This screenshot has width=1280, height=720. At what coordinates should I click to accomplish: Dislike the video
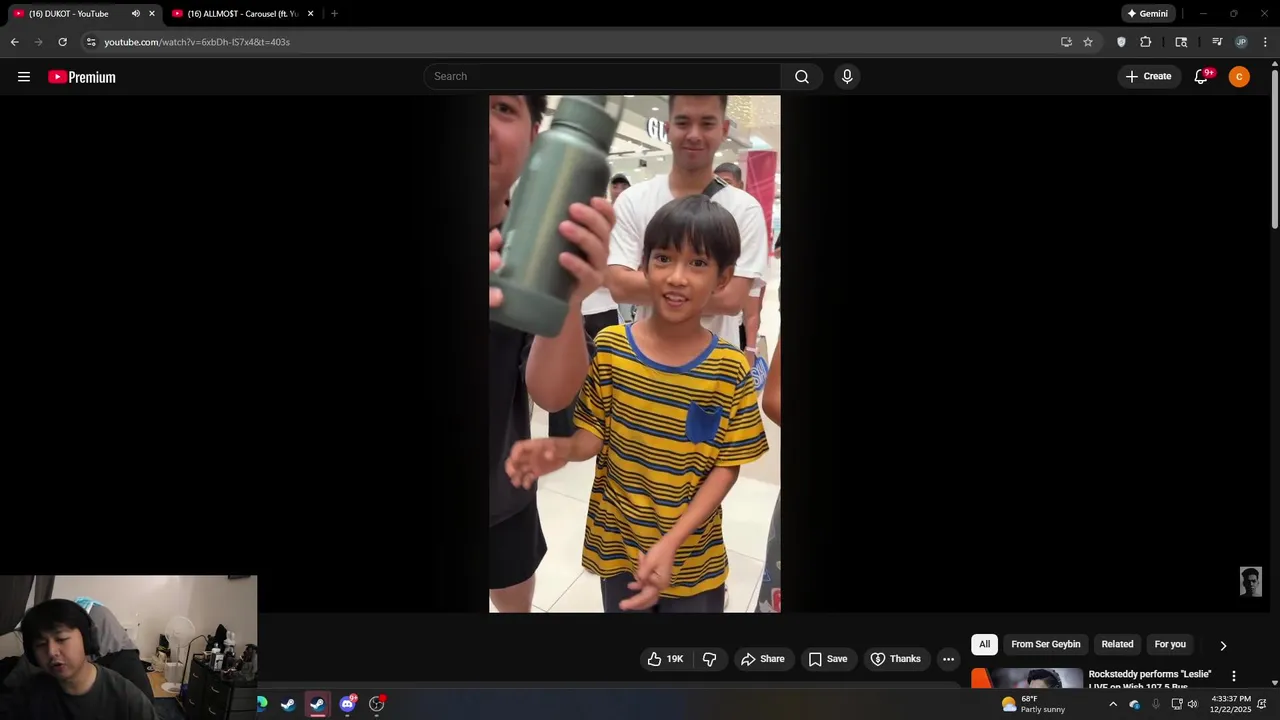coord(710,659)
